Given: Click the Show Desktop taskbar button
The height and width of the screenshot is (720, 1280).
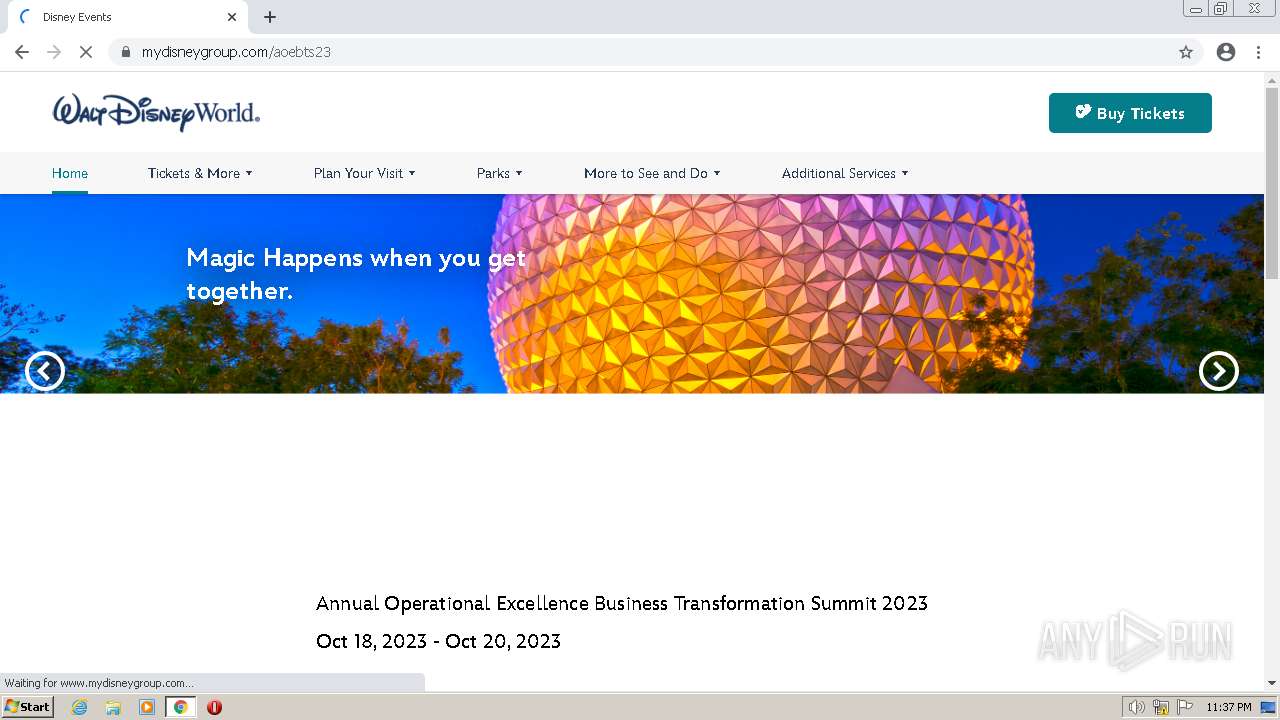Looking at the screenshot, I should 1269,707.
